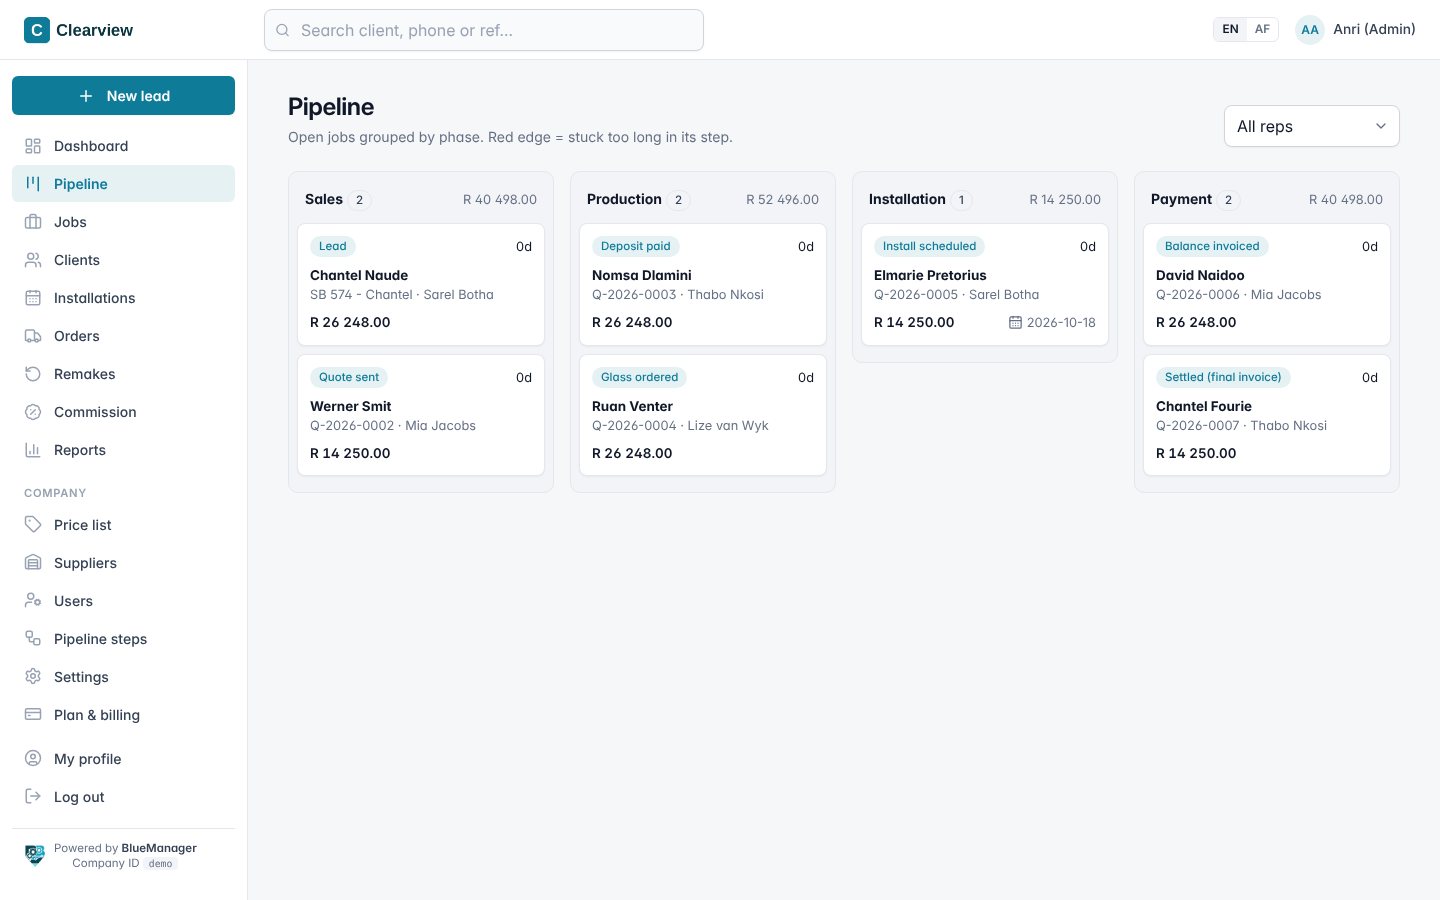The image size is (1440, 900).
Task: Click the Dashboard grid icon
Action: [x=33, y=146]
